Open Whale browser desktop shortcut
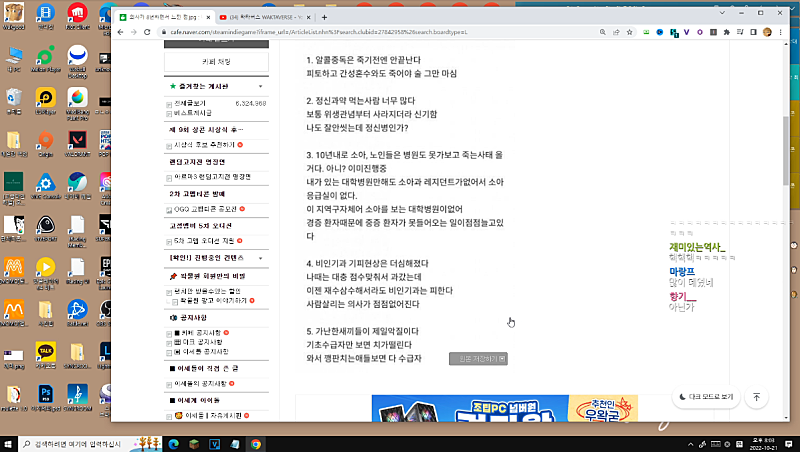The image size is (800, 452). pos(77,186)
